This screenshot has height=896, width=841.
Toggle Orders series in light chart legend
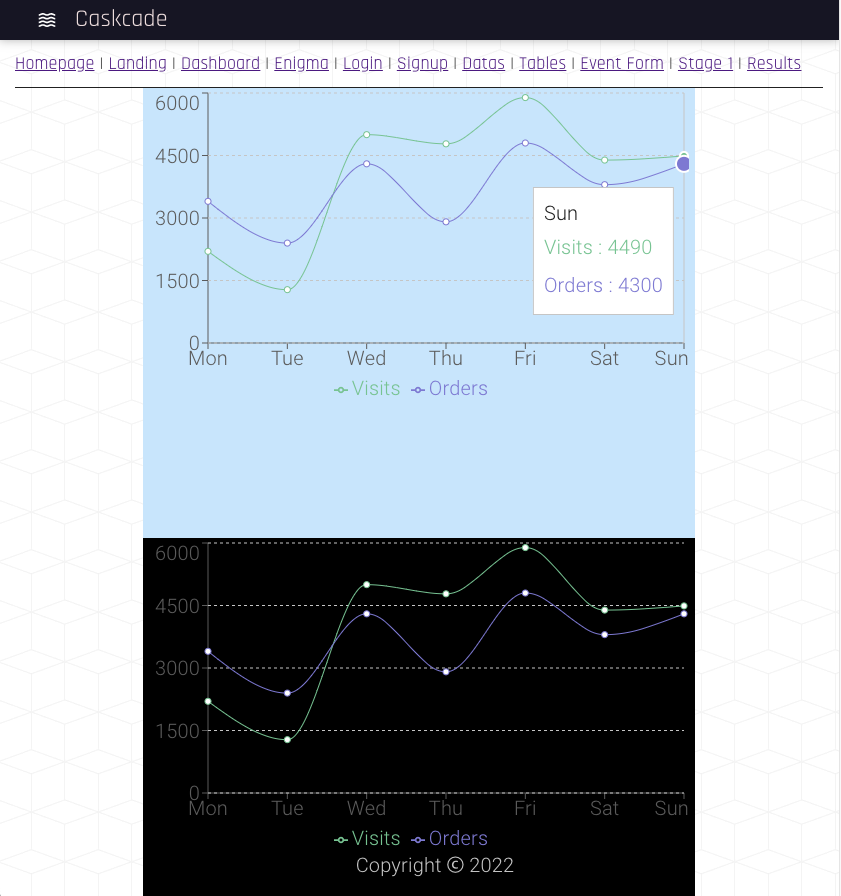(x=449, y=389)
